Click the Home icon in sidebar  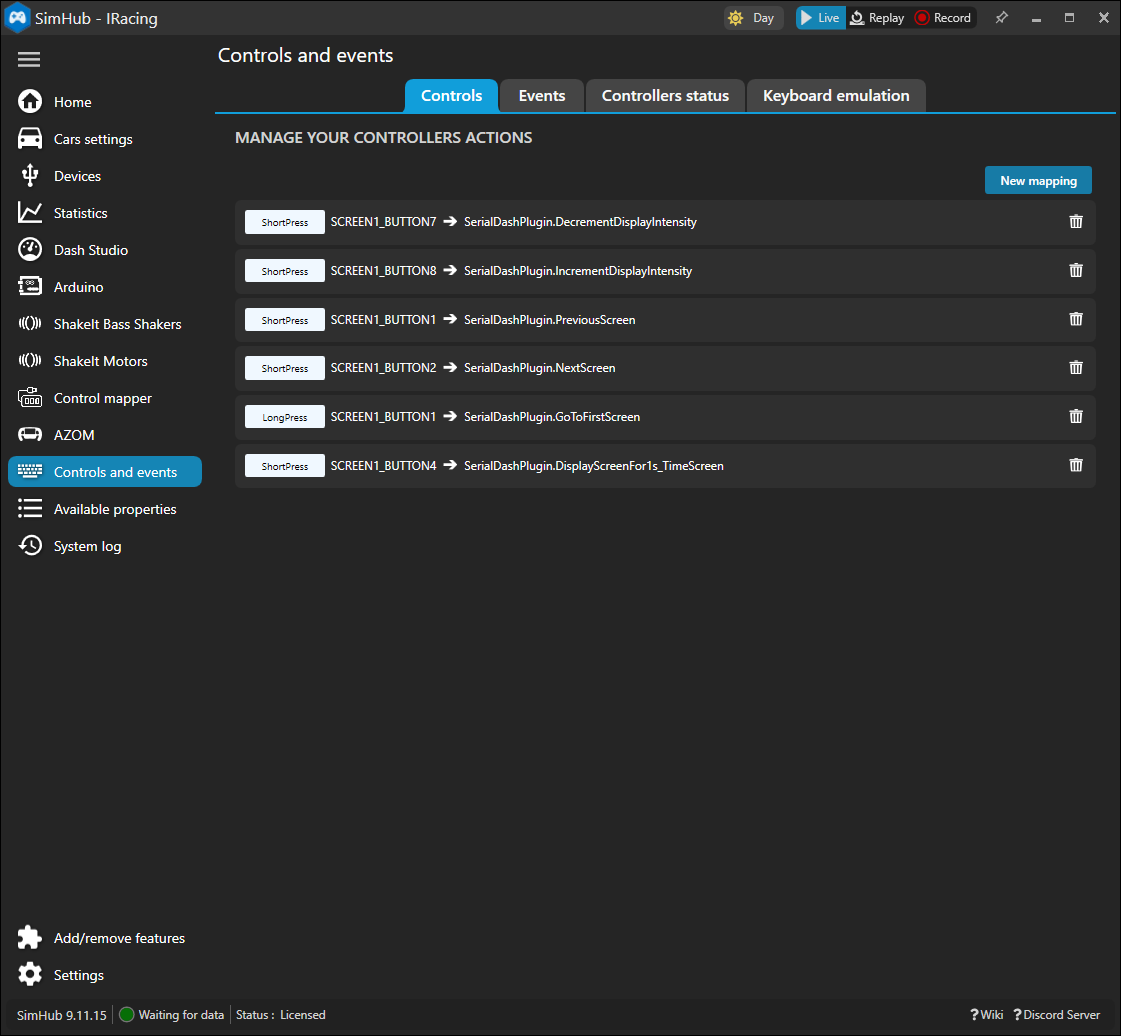30,102
